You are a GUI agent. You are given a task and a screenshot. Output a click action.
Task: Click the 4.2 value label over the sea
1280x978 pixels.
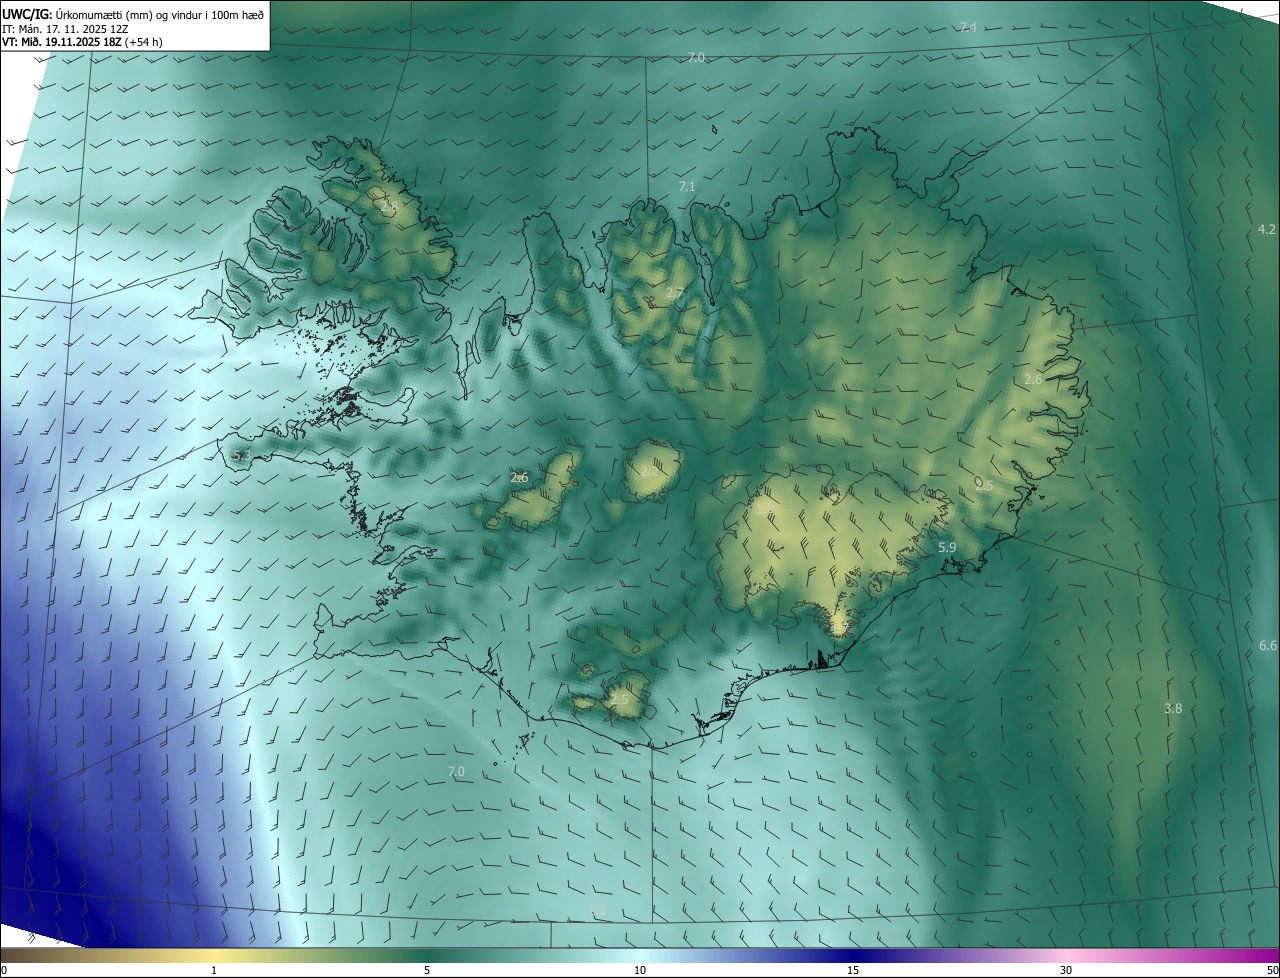tap(1266, 229)
